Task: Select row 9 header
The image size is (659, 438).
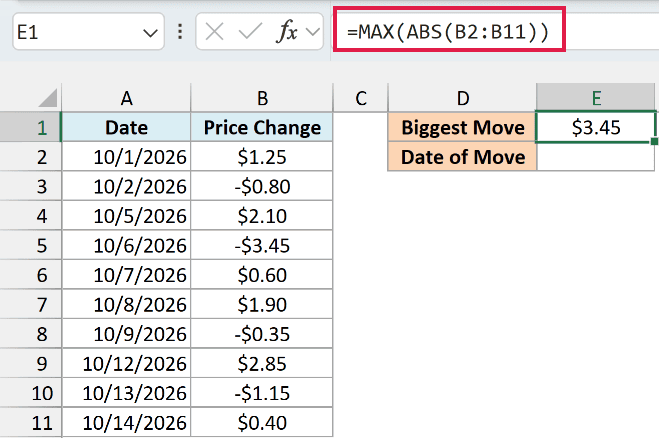Action: point(30,363)
